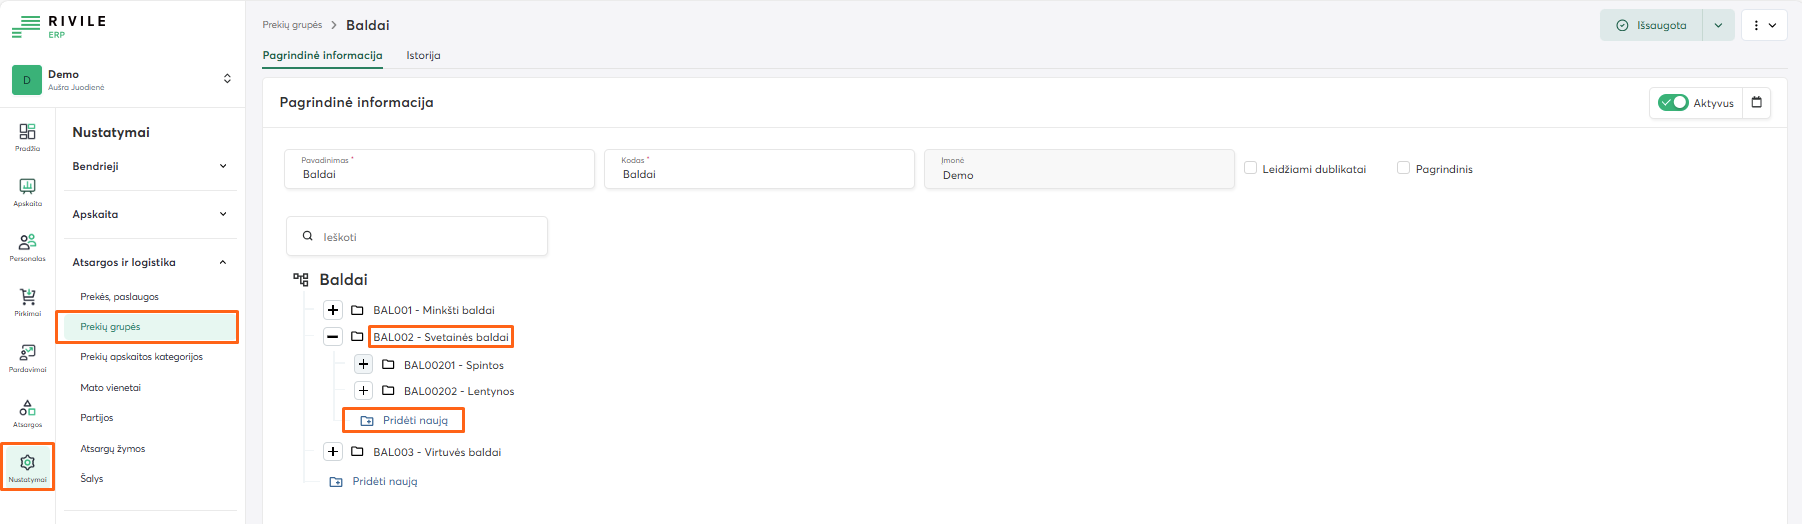Select the BAL00202 - Lentynos tree item

(x=458, y=392)
